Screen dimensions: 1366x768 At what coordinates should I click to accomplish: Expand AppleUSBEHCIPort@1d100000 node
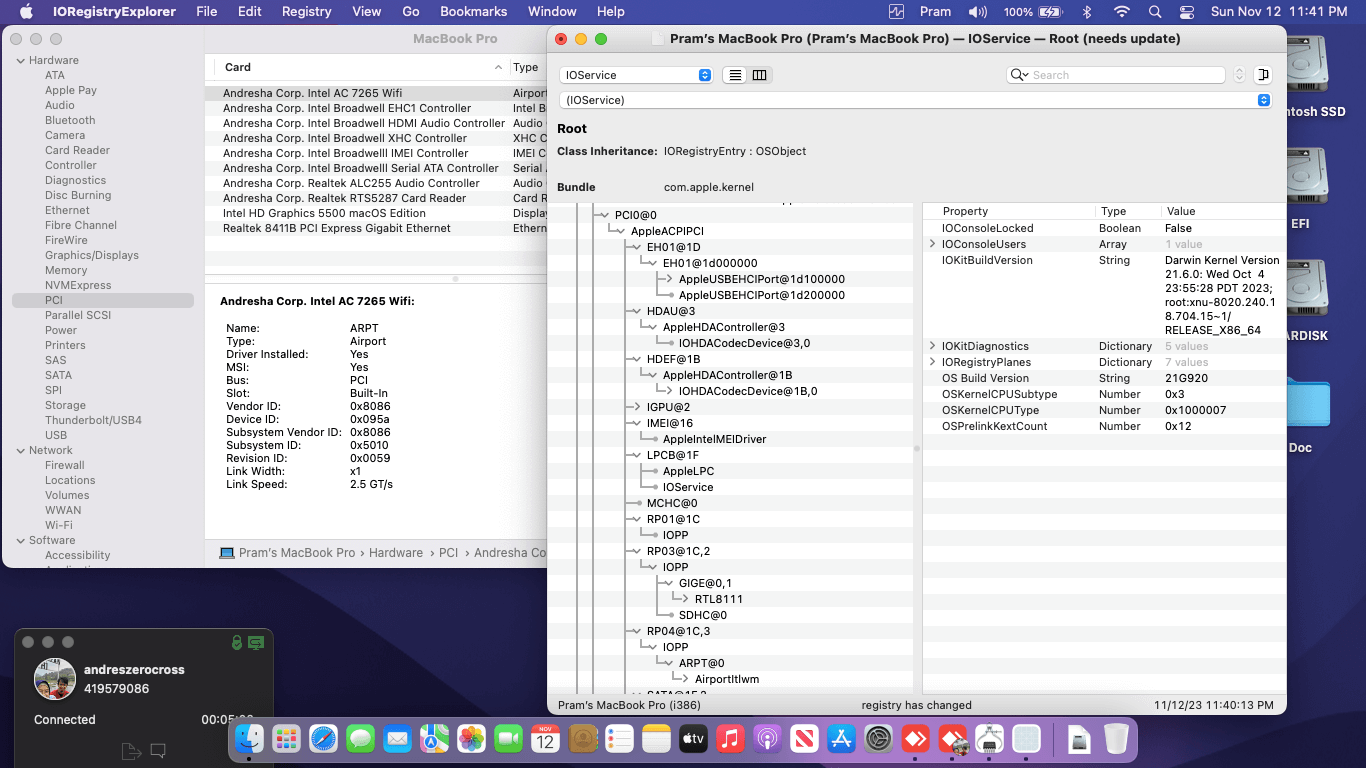(x=667, y=279)
